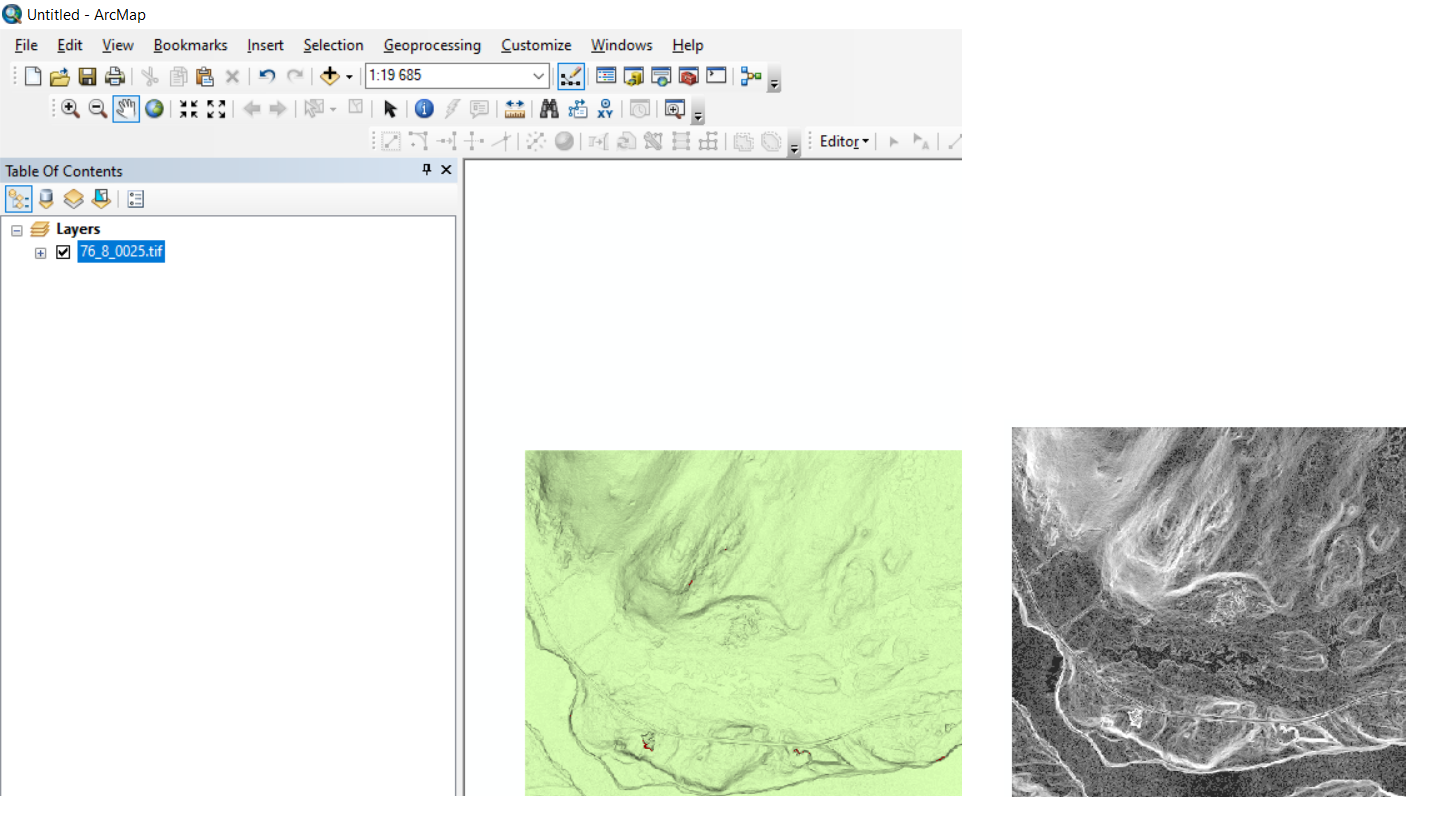Open the Go To XY tool
This screenshot has width=1446, height=813.
coord(605,109)
